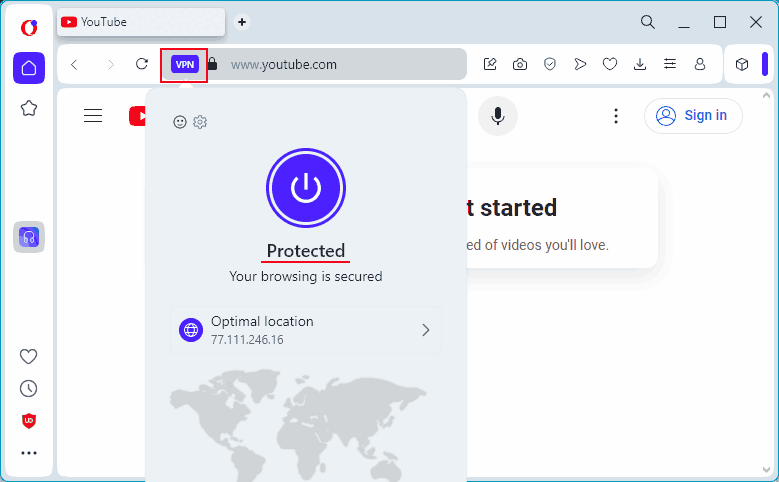
Task: Open the Flow send arrow icon
Action: pos(580,64)
